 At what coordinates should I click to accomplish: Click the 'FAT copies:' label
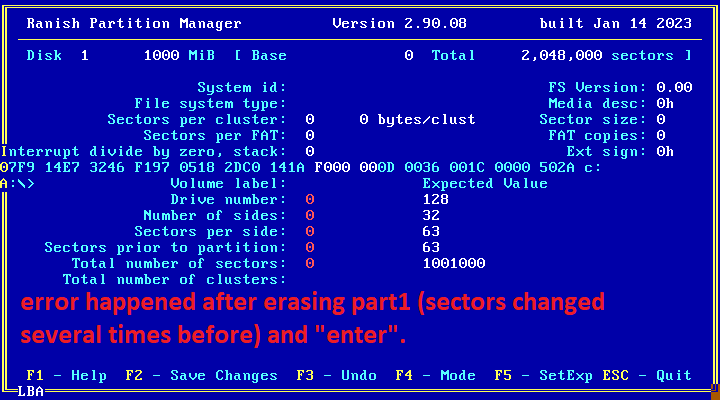[597, 136]
